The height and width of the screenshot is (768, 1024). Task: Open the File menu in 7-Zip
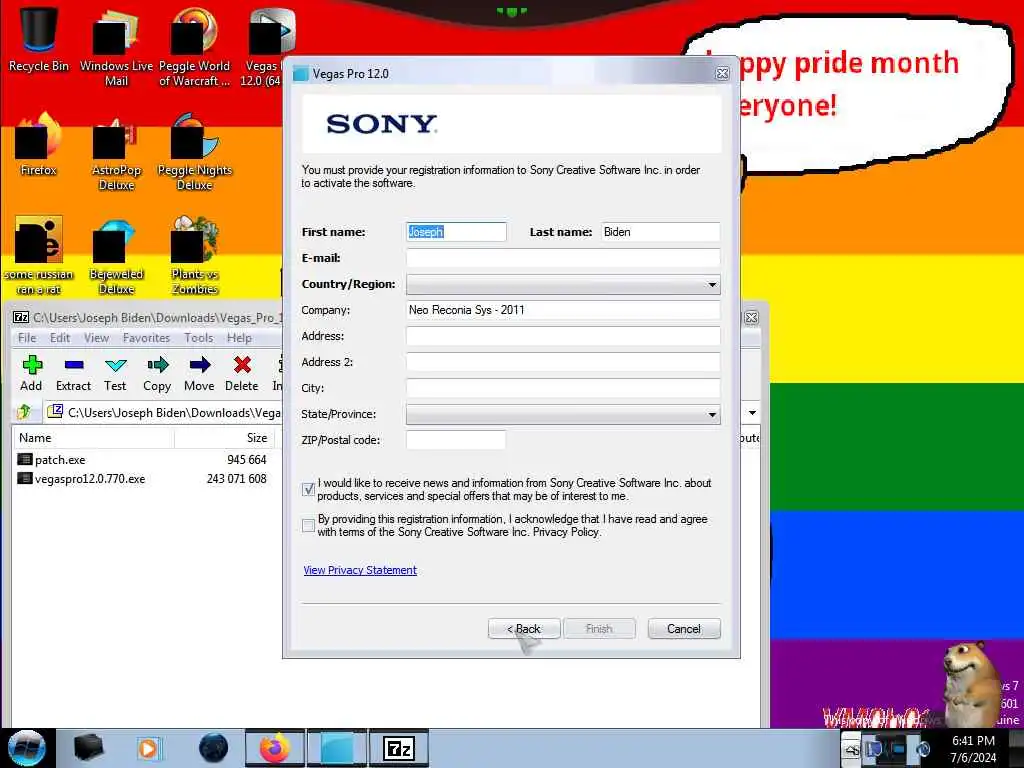27,338
